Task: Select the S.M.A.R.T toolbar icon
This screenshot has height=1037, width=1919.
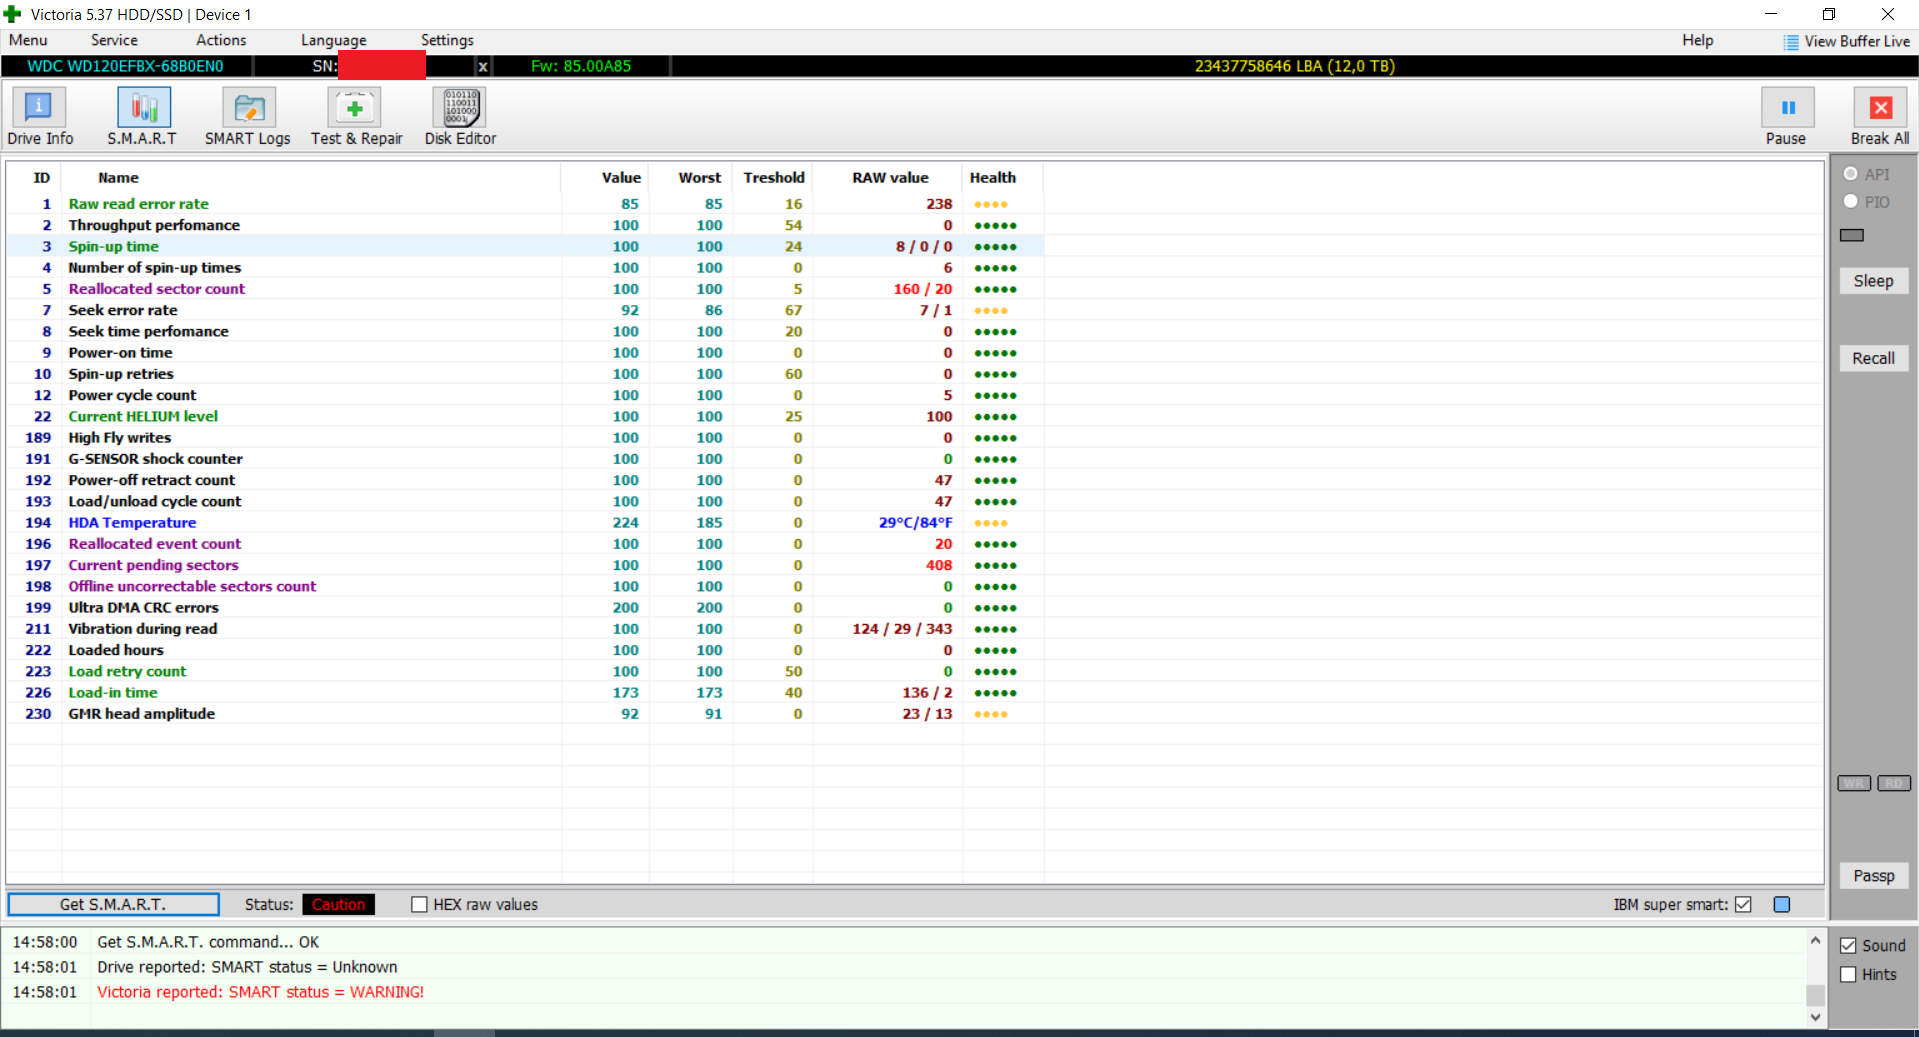Action: tap(143, 116)
